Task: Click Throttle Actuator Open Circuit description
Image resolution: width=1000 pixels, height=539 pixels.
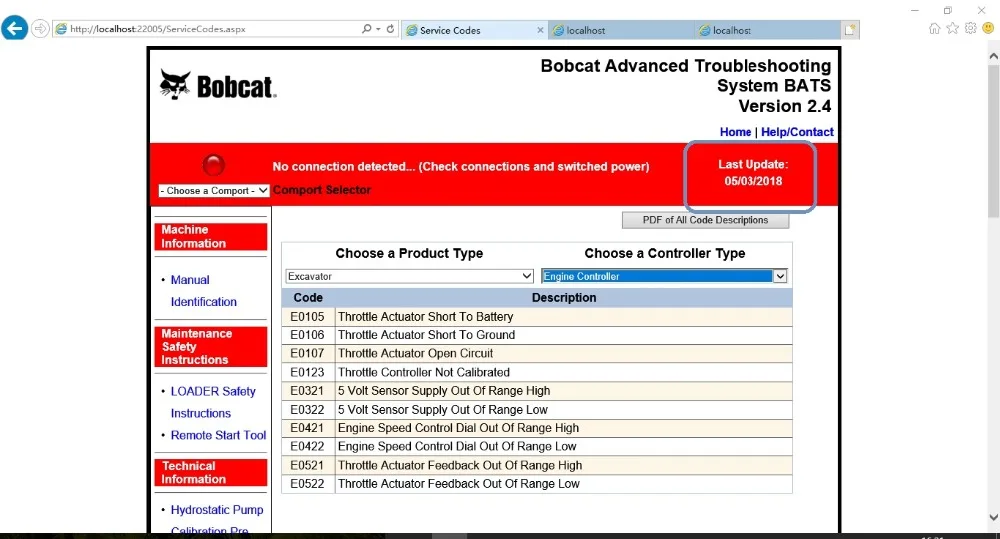Action: point(415,353)
